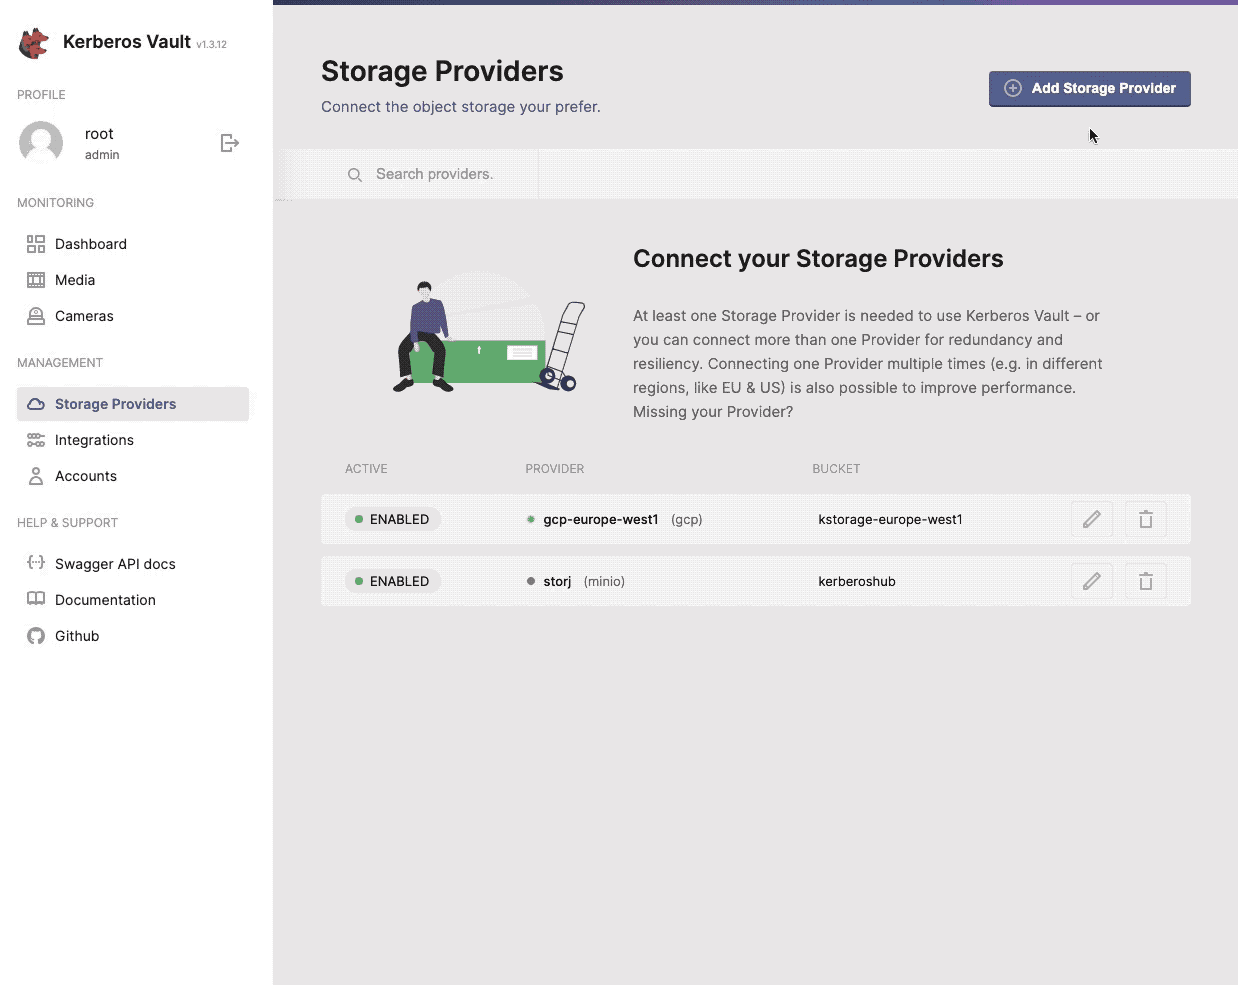Click the Github icon in sidebar
This screenshot has width=1238, height=985.
tap(36, 635)
